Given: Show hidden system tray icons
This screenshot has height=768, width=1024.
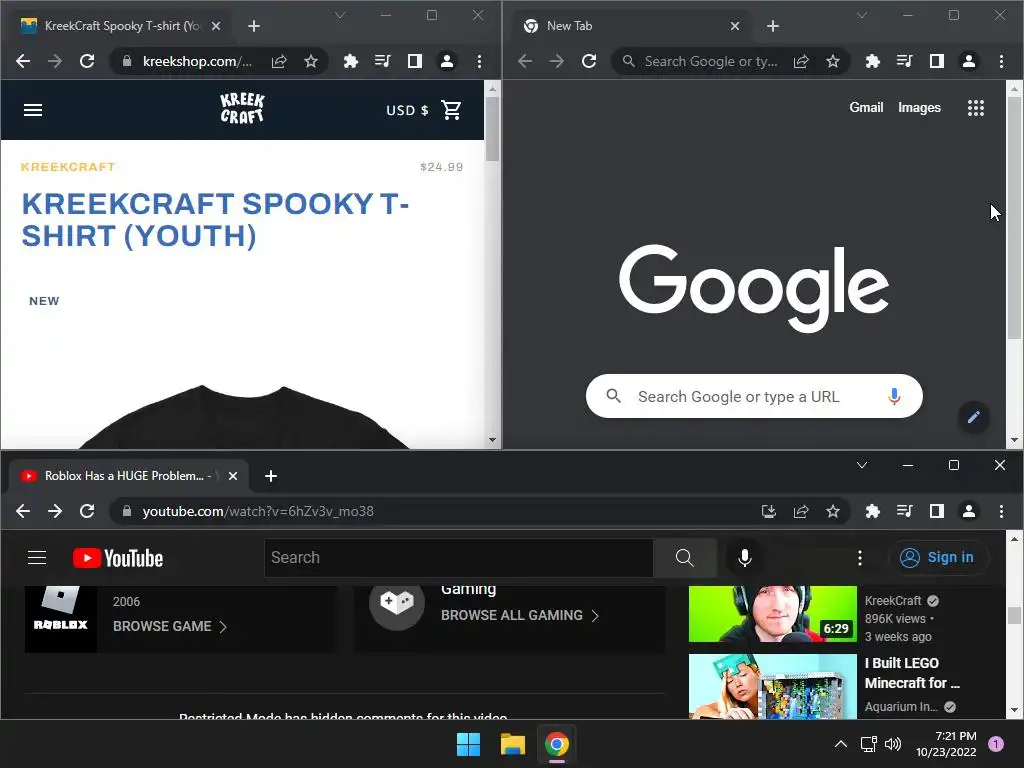Looking at the screenshot, I should click(x=841, y=744).
